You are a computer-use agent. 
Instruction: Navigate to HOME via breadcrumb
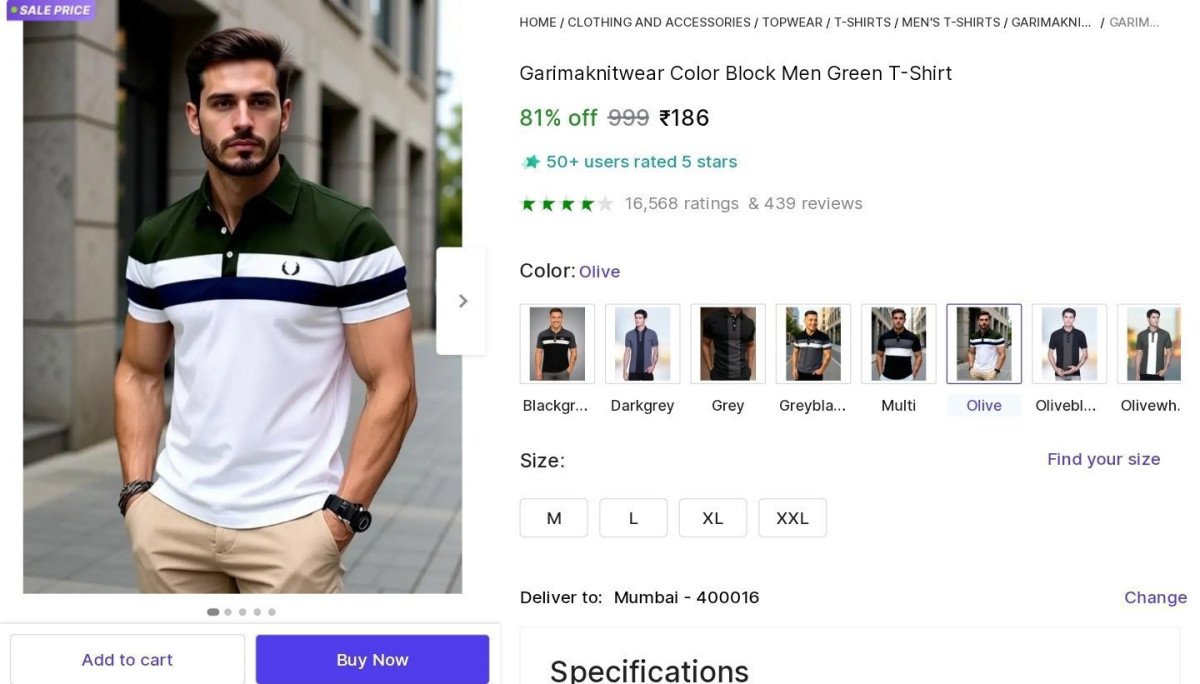point(537,21)
